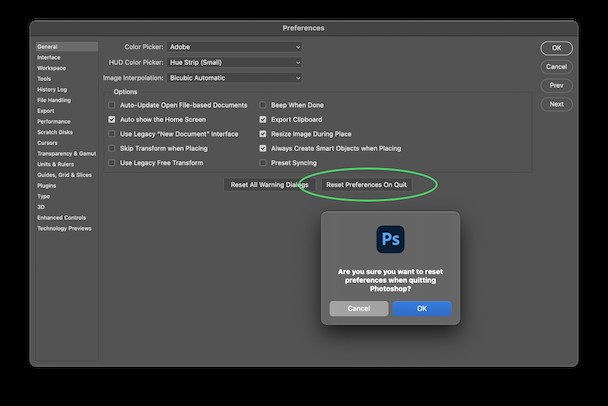Open Export preferences section

(46, 111)
